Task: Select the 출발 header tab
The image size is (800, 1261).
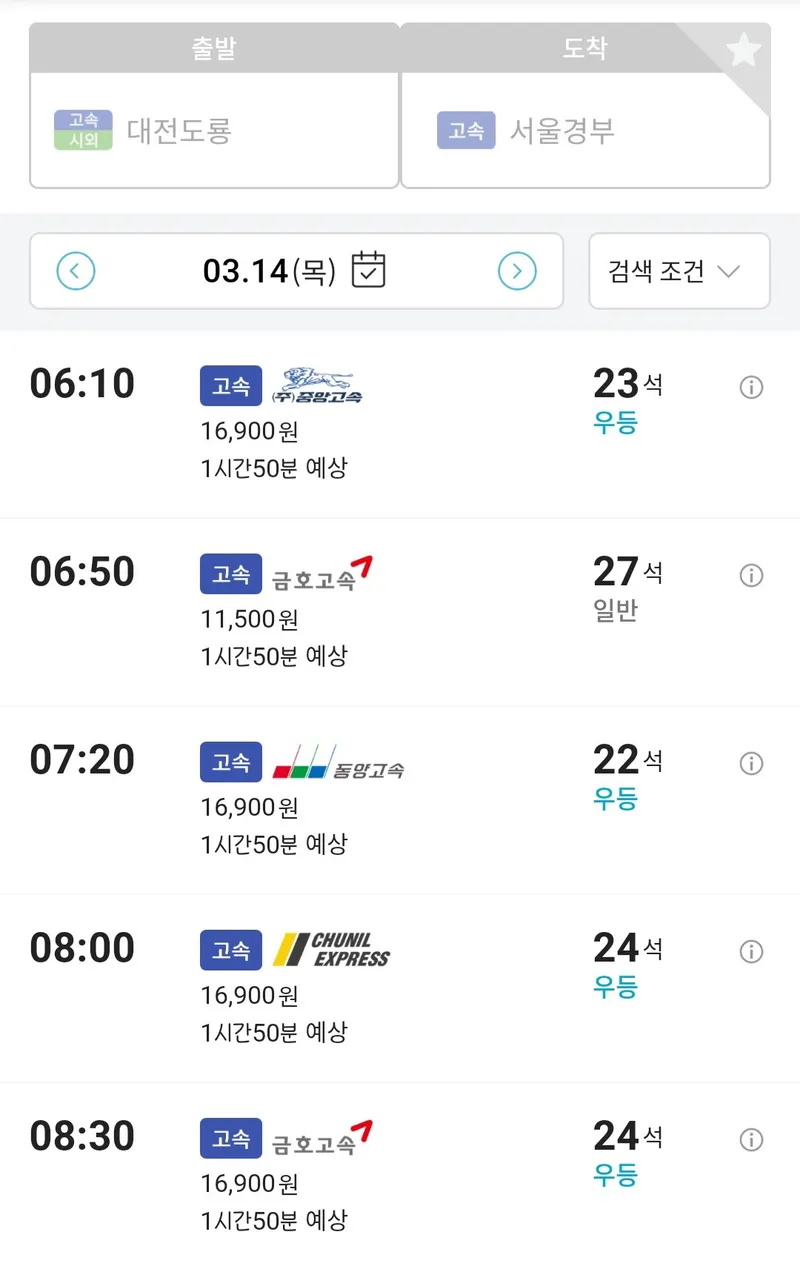Action: pos(214,48)
